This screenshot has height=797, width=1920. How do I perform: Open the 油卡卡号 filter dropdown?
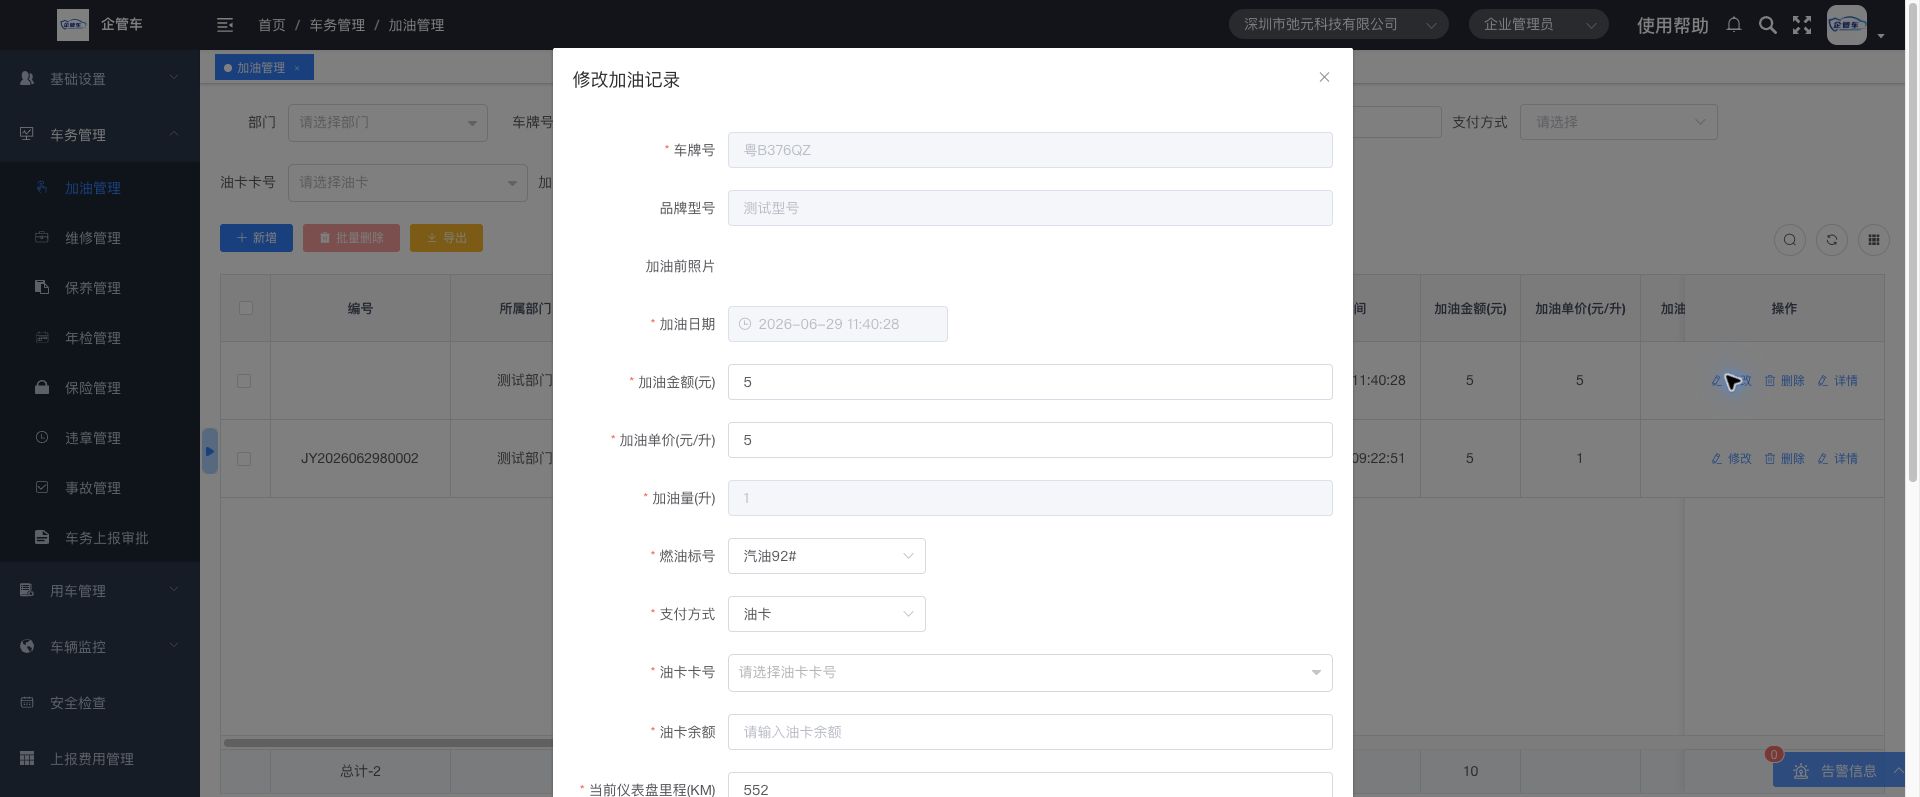[408, 183]
